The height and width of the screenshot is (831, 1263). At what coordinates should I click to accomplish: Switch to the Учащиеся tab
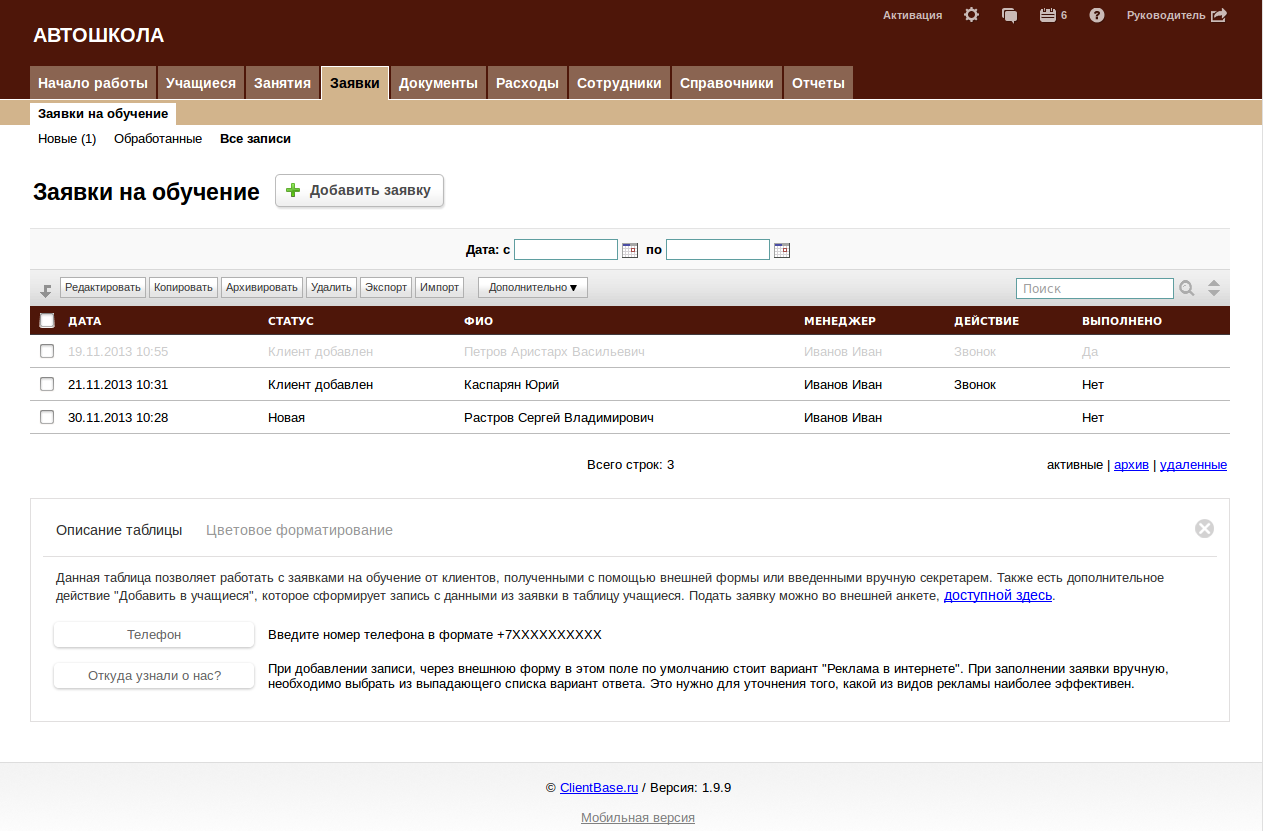pyautogui.click(x=201, y=83)
